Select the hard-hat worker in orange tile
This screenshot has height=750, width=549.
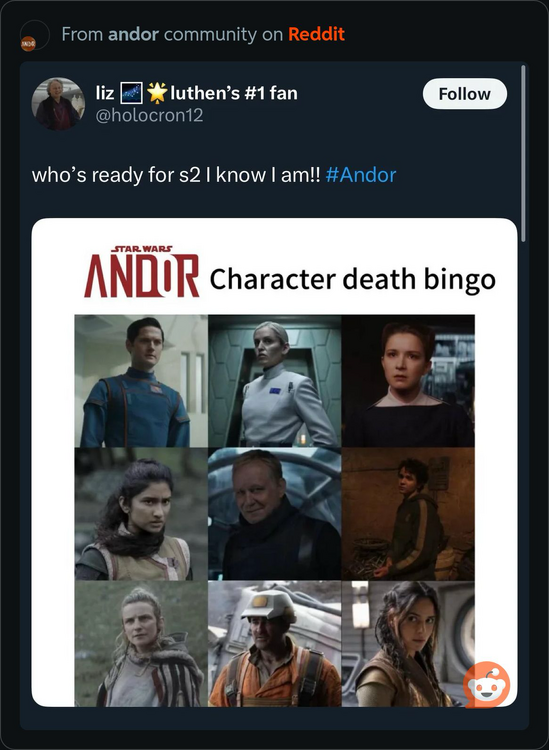[274, 643]
